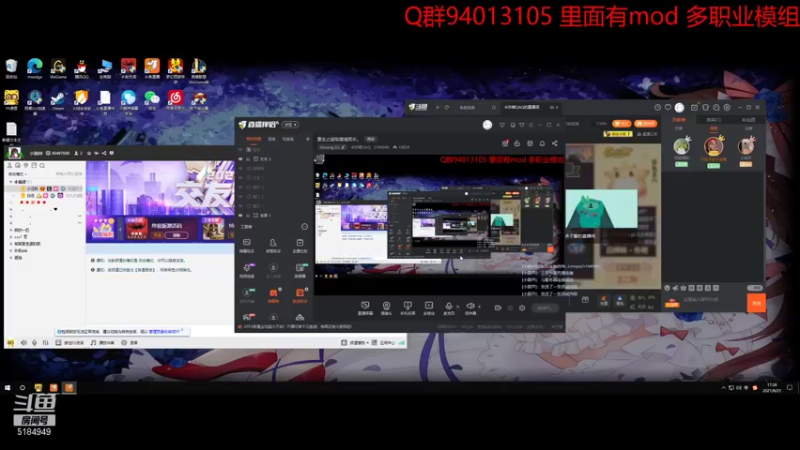Screen dimensions: 800x450
Task: Click the search magnifier in the voice channel window
Action: point(42,165)
